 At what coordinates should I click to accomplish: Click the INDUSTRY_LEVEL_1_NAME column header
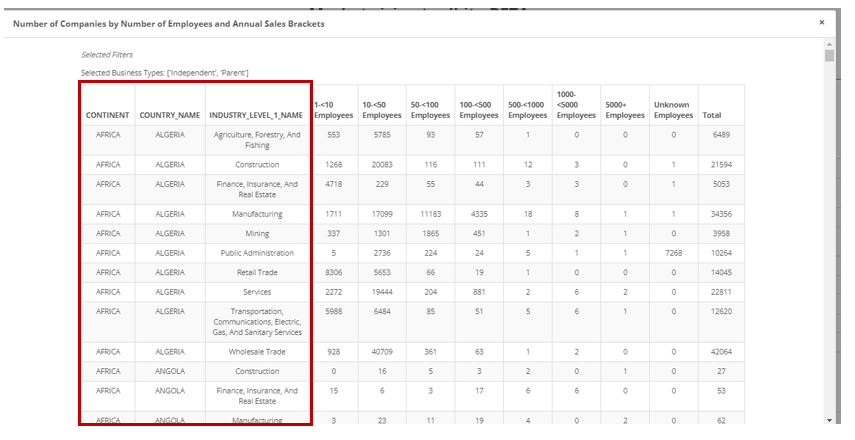[257, 115]
